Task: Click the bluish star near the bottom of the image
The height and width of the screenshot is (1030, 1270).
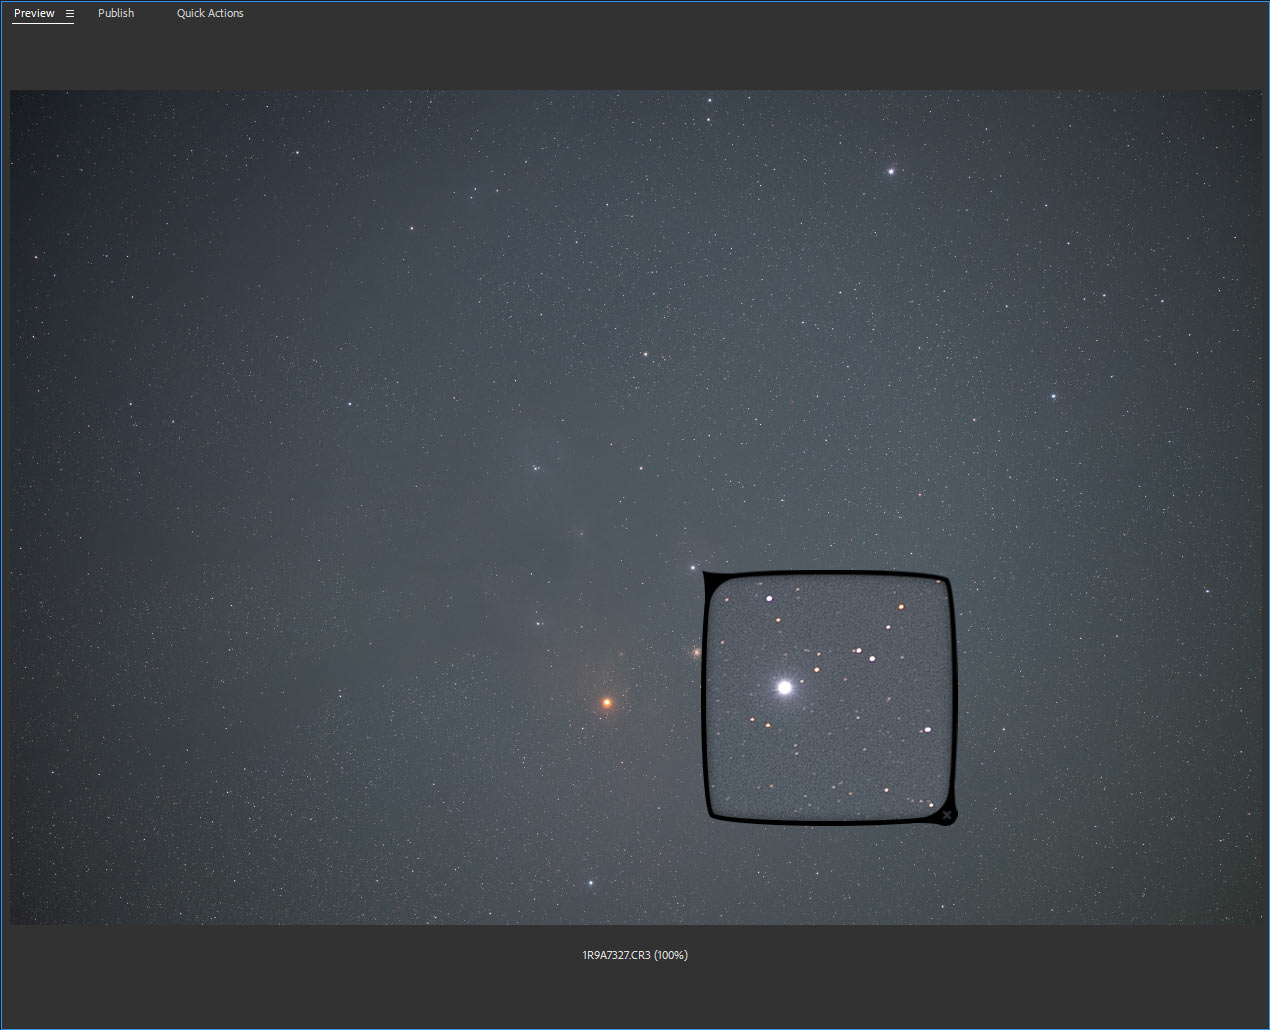Action: [x=591, y=883]
